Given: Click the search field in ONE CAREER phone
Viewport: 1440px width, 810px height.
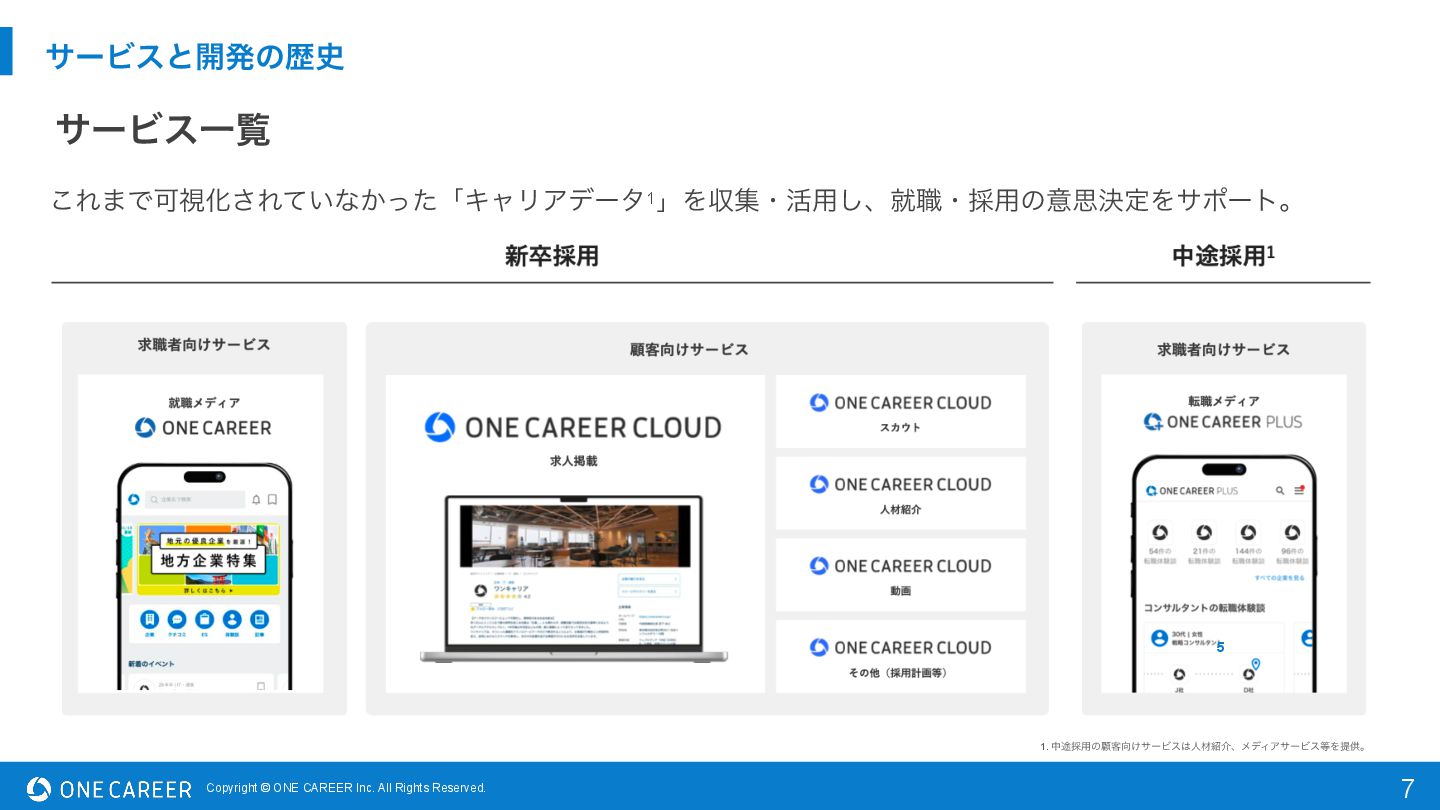Looking at the screenshot, I should pyautogui.click(x=195, y=499).
